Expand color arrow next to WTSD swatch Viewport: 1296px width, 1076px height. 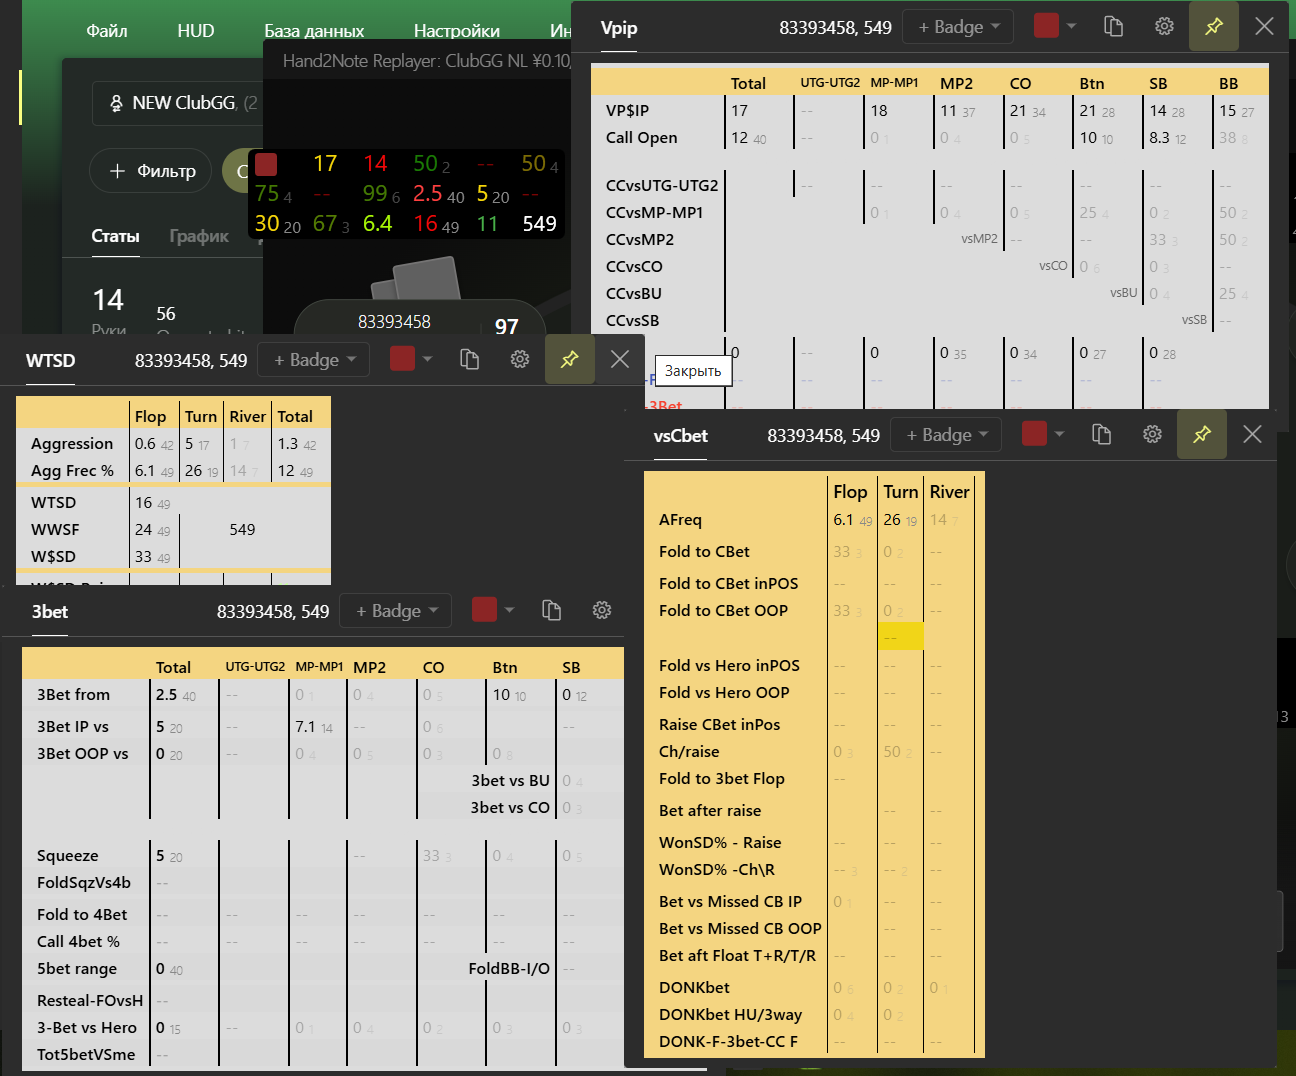pyautogui.click(x=427, y=359)
